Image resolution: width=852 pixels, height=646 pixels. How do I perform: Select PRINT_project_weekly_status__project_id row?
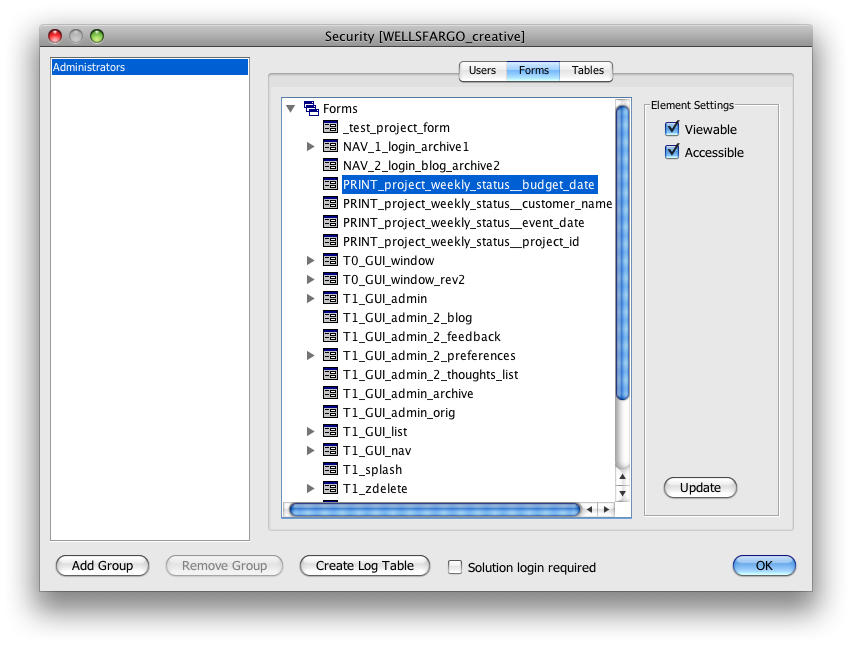pyautogui.click(x=461, y=241)
